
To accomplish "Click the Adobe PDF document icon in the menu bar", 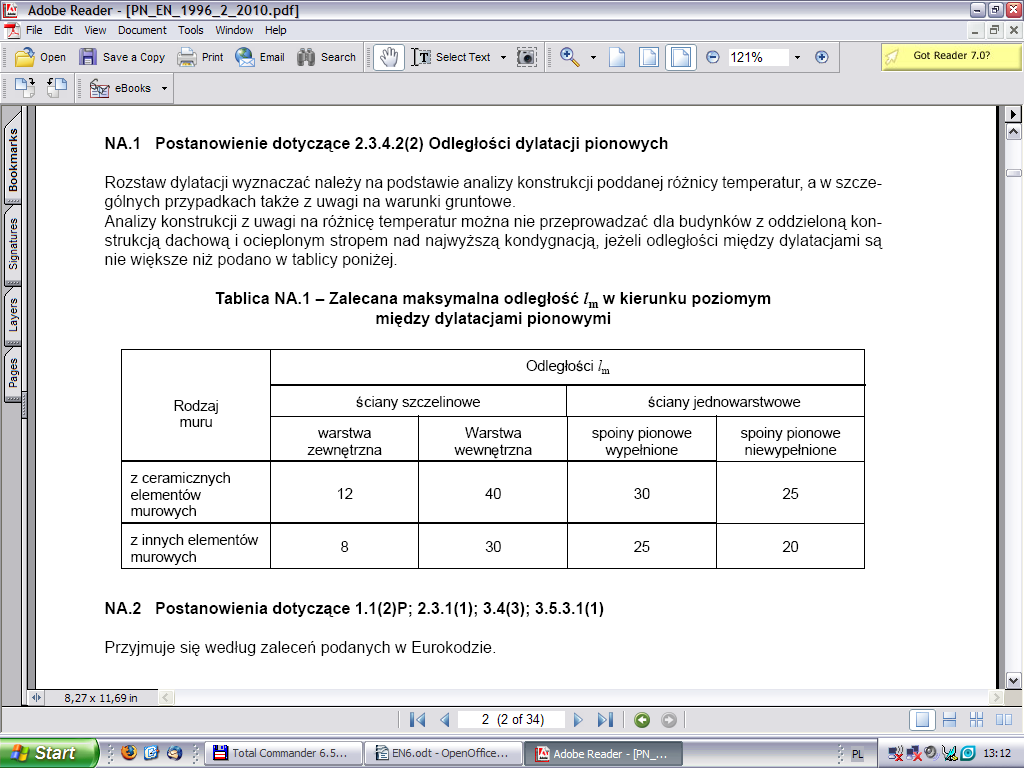I will 11,30.
